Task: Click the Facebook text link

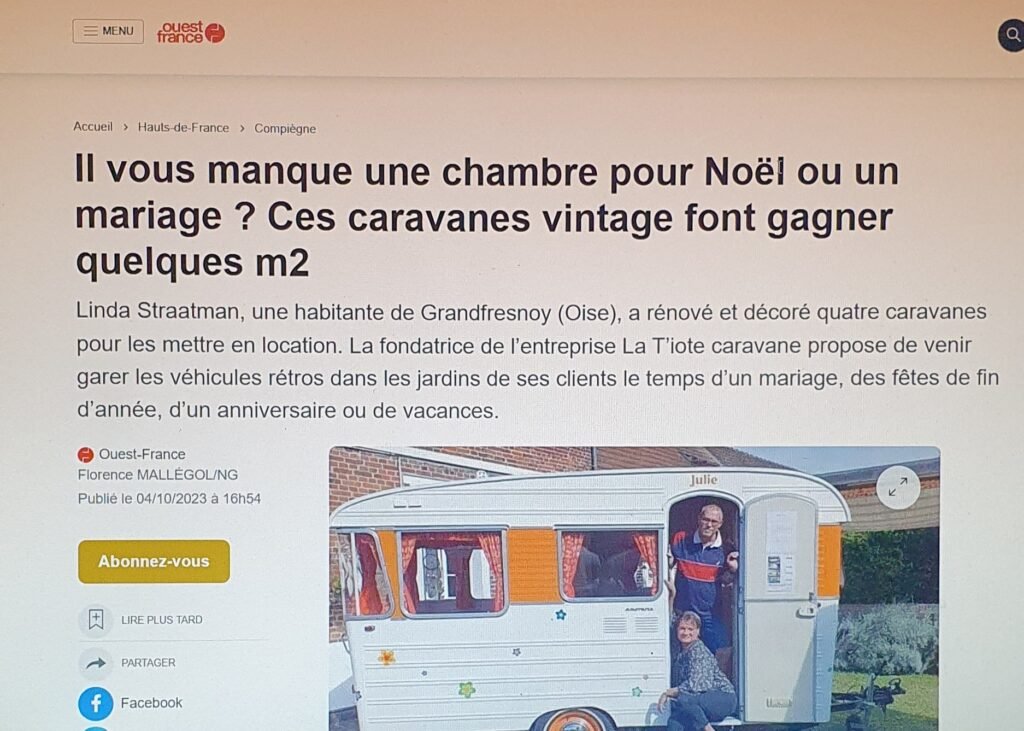Action: click(x=152, y=703)
